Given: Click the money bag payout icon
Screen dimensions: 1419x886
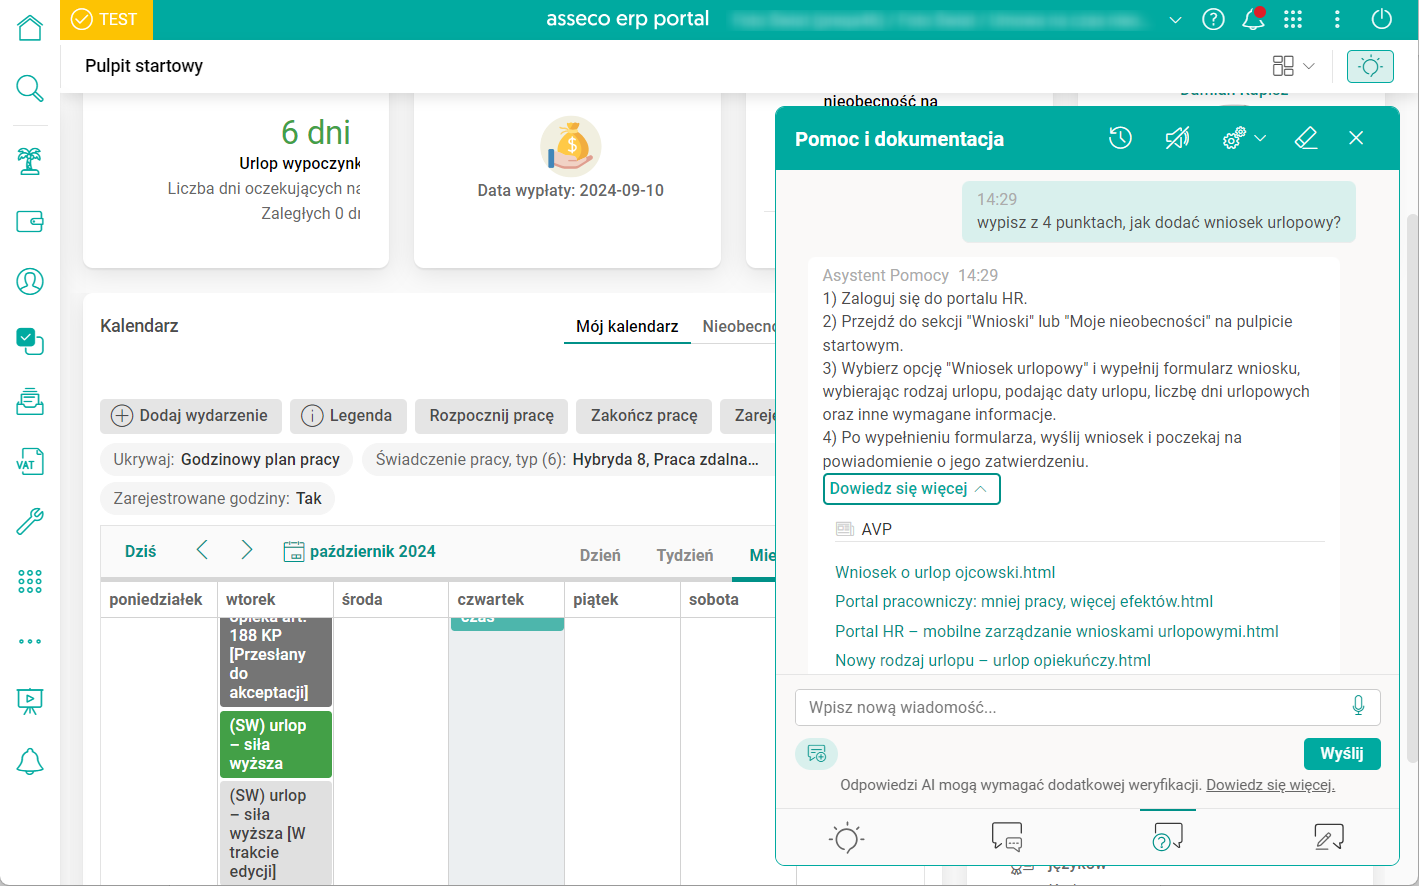Looking at the screenshot, I should (x=571, y=146).
